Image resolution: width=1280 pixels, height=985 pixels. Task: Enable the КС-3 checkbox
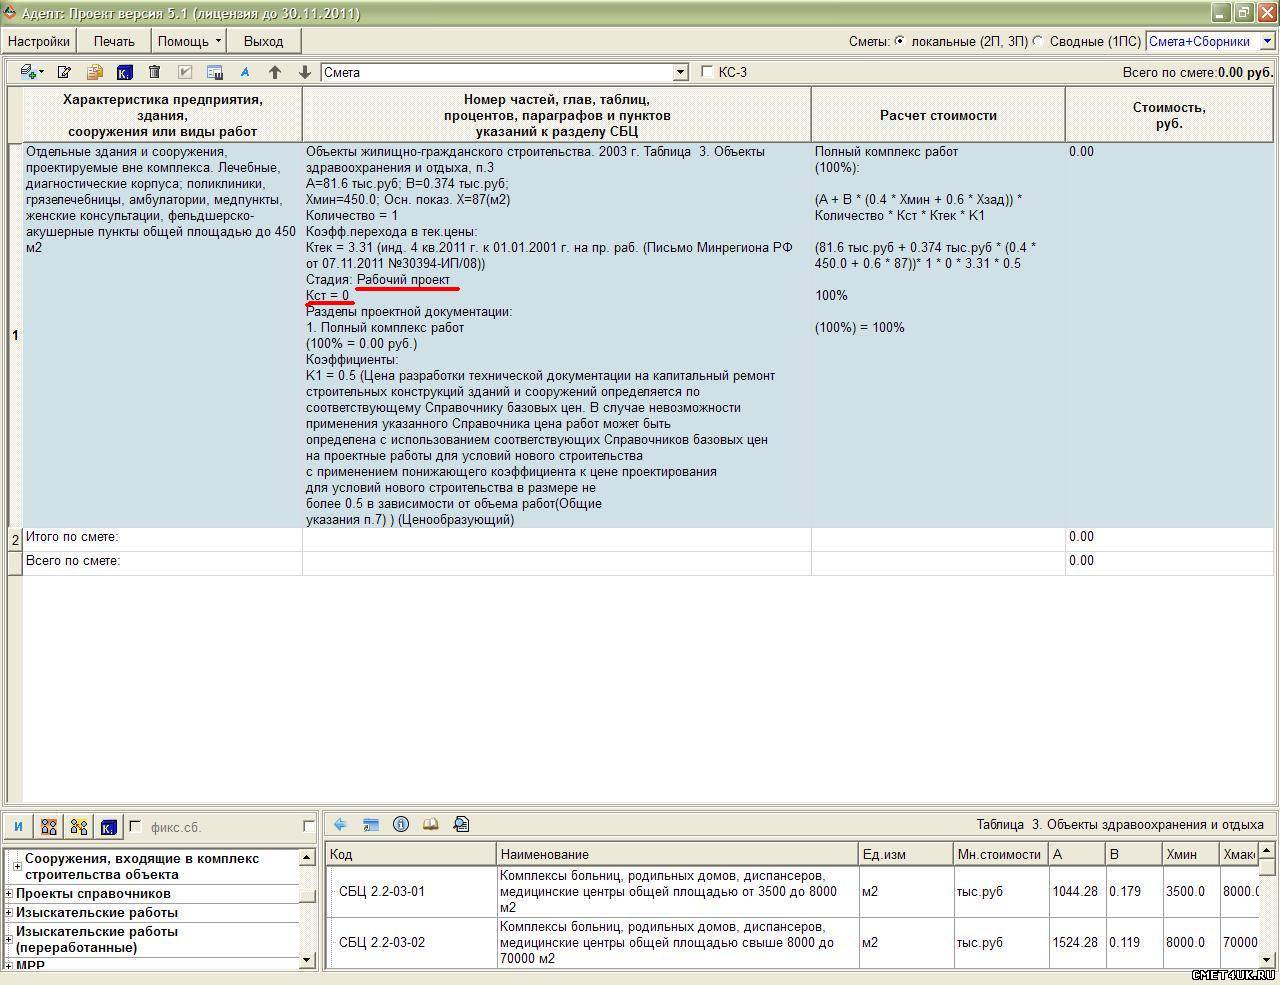pyautogui.click(x=708, y=72)
